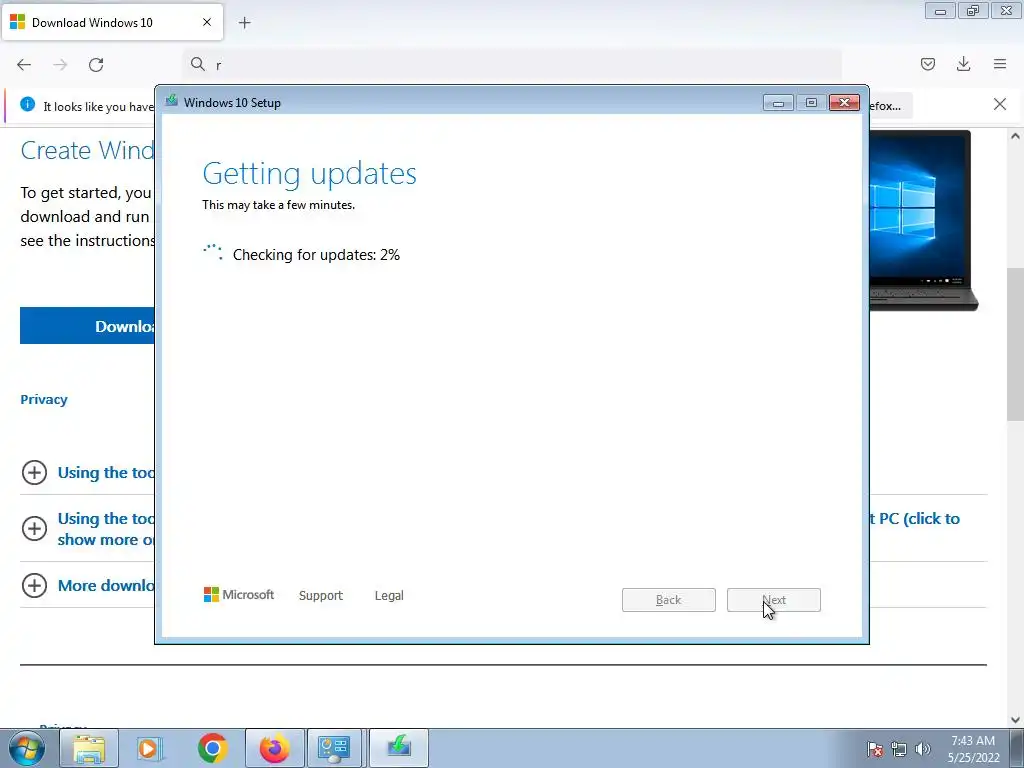Click the info icon in notification bar
The image size is (1024, 768).
27,104
